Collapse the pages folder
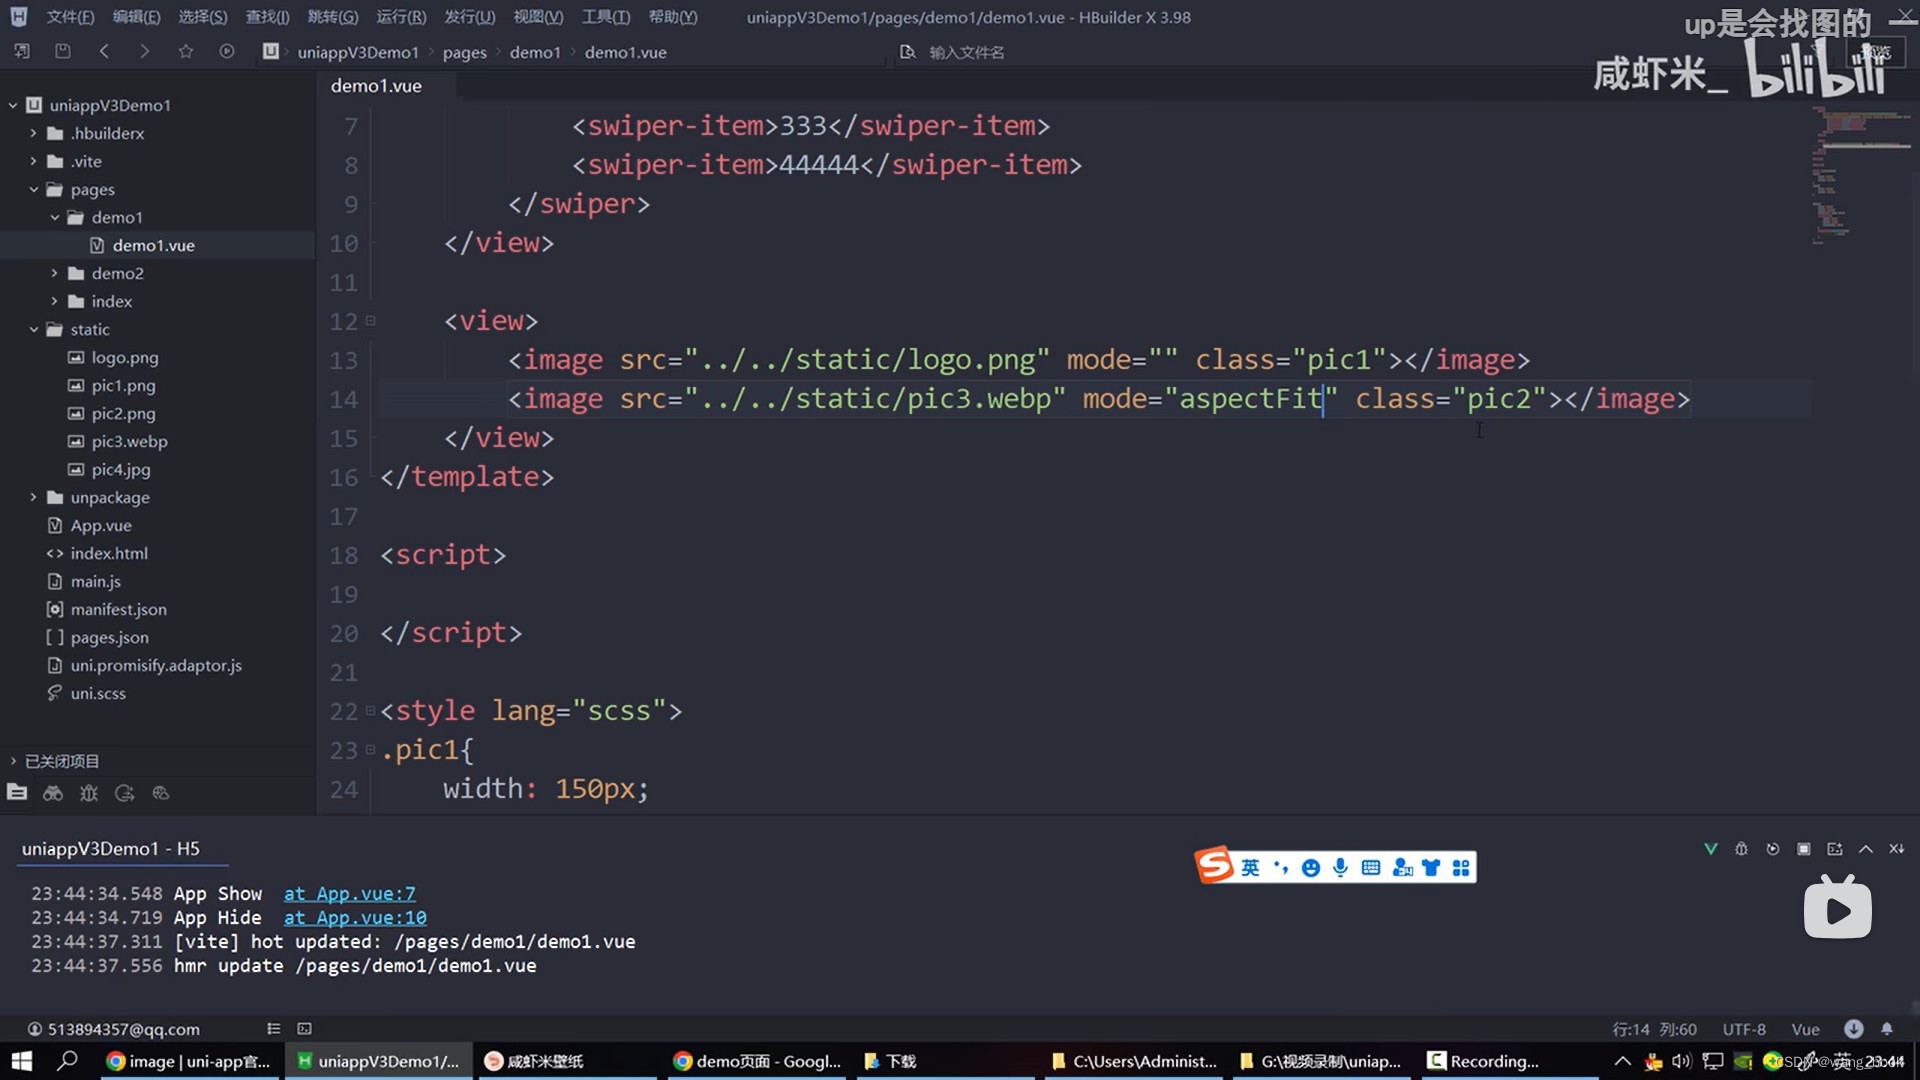Viewport: 1920px width, 1080px height. (33, 189)
